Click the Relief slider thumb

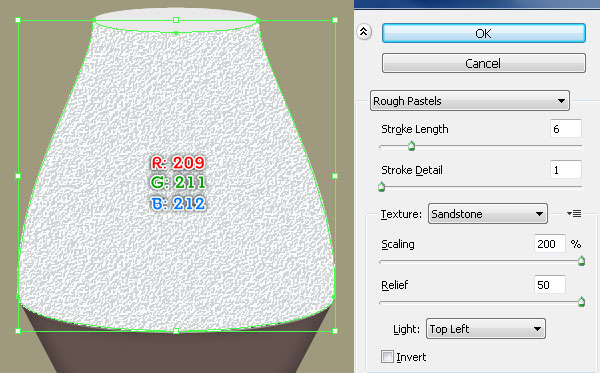pyautogui.click(x=581, y=302)
